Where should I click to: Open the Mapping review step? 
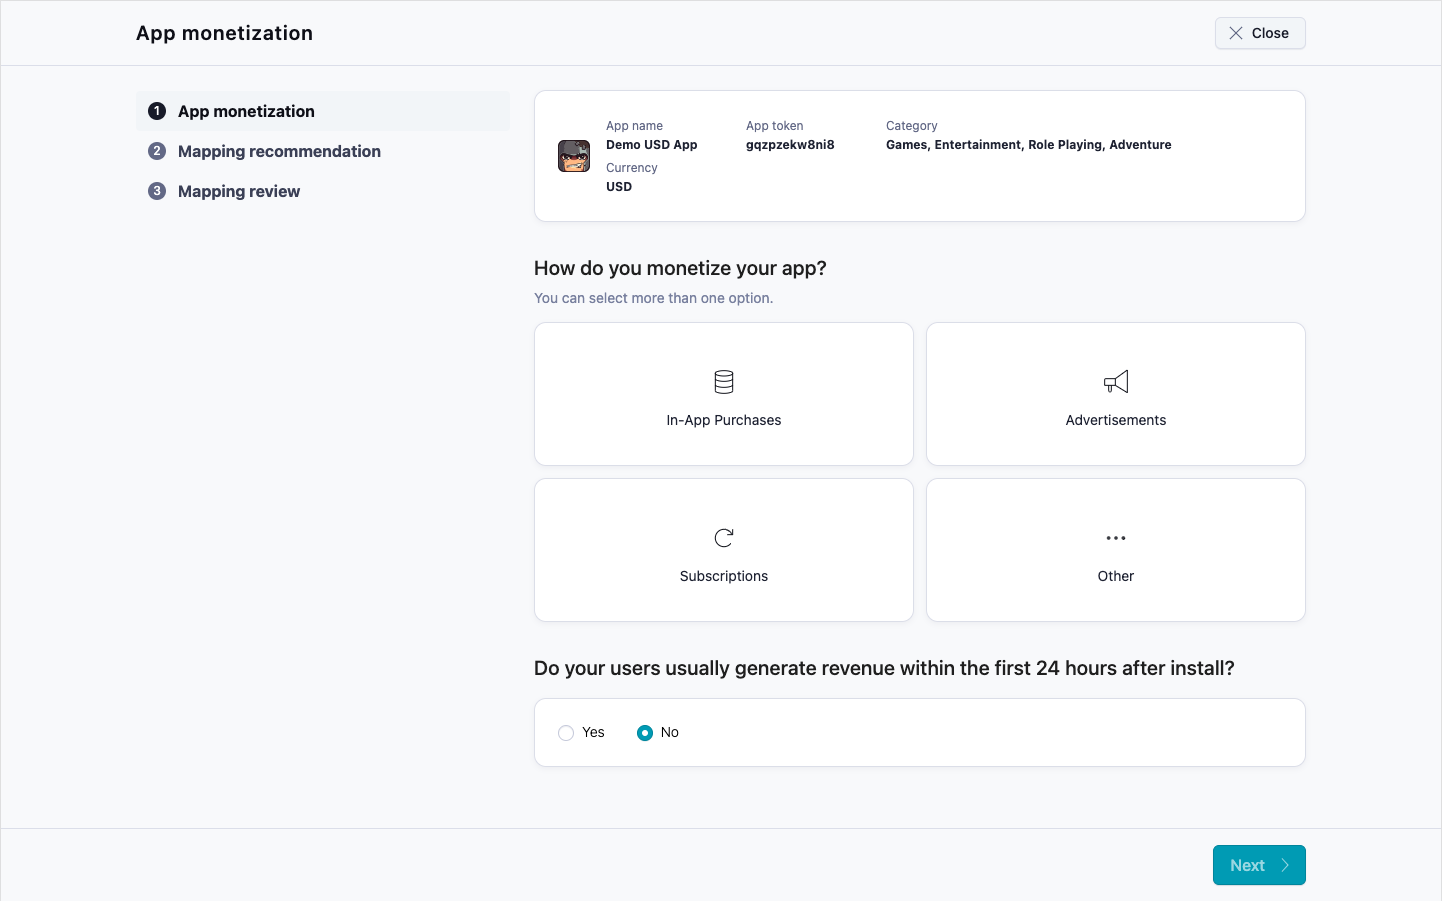point(239,191)
